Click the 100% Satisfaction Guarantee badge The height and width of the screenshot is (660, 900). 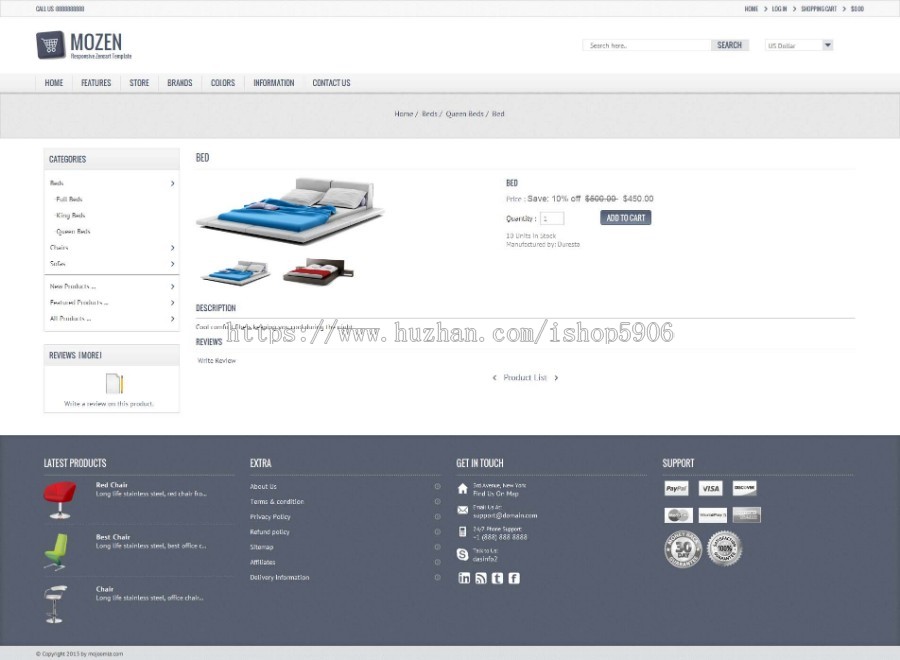(x=723, y=549)
